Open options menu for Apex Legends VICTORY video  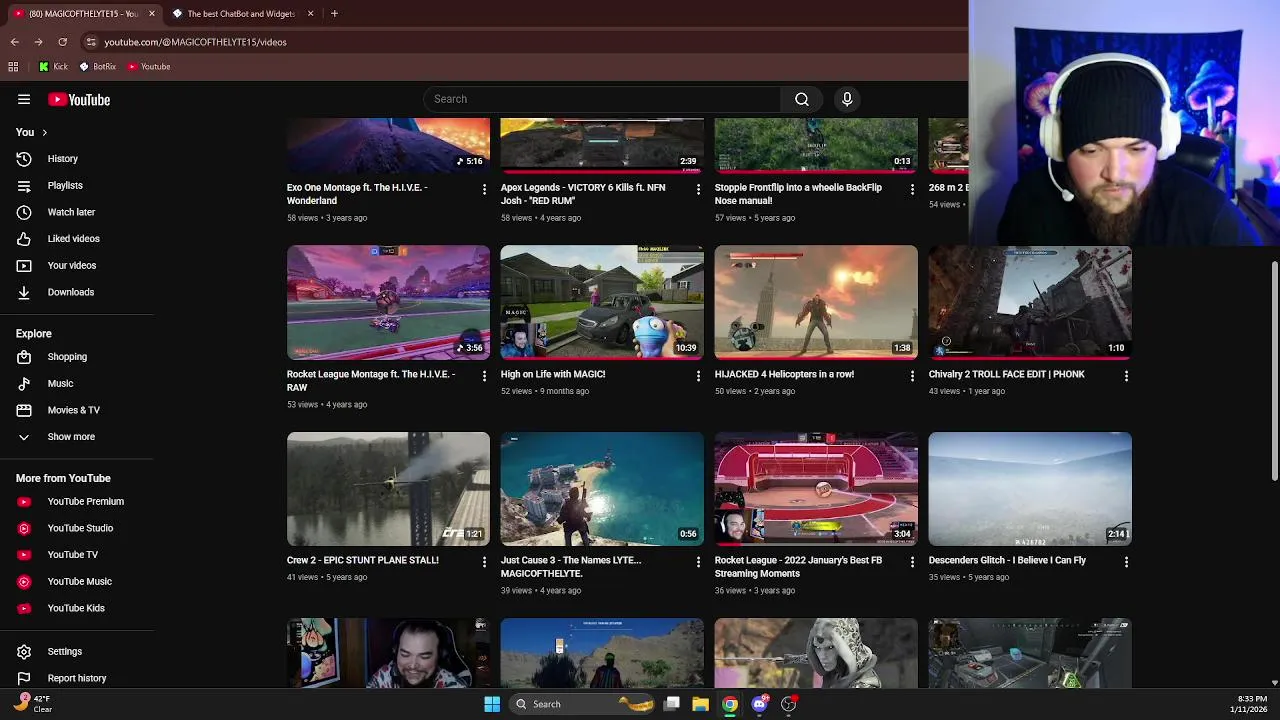698,189
